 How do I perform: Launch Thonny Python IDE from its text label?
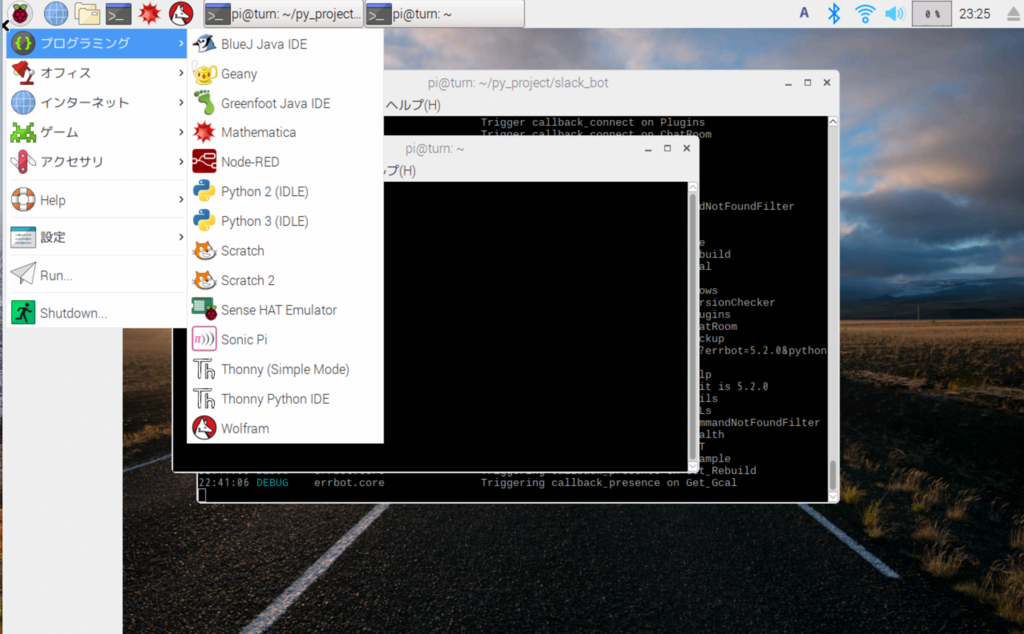275,399
